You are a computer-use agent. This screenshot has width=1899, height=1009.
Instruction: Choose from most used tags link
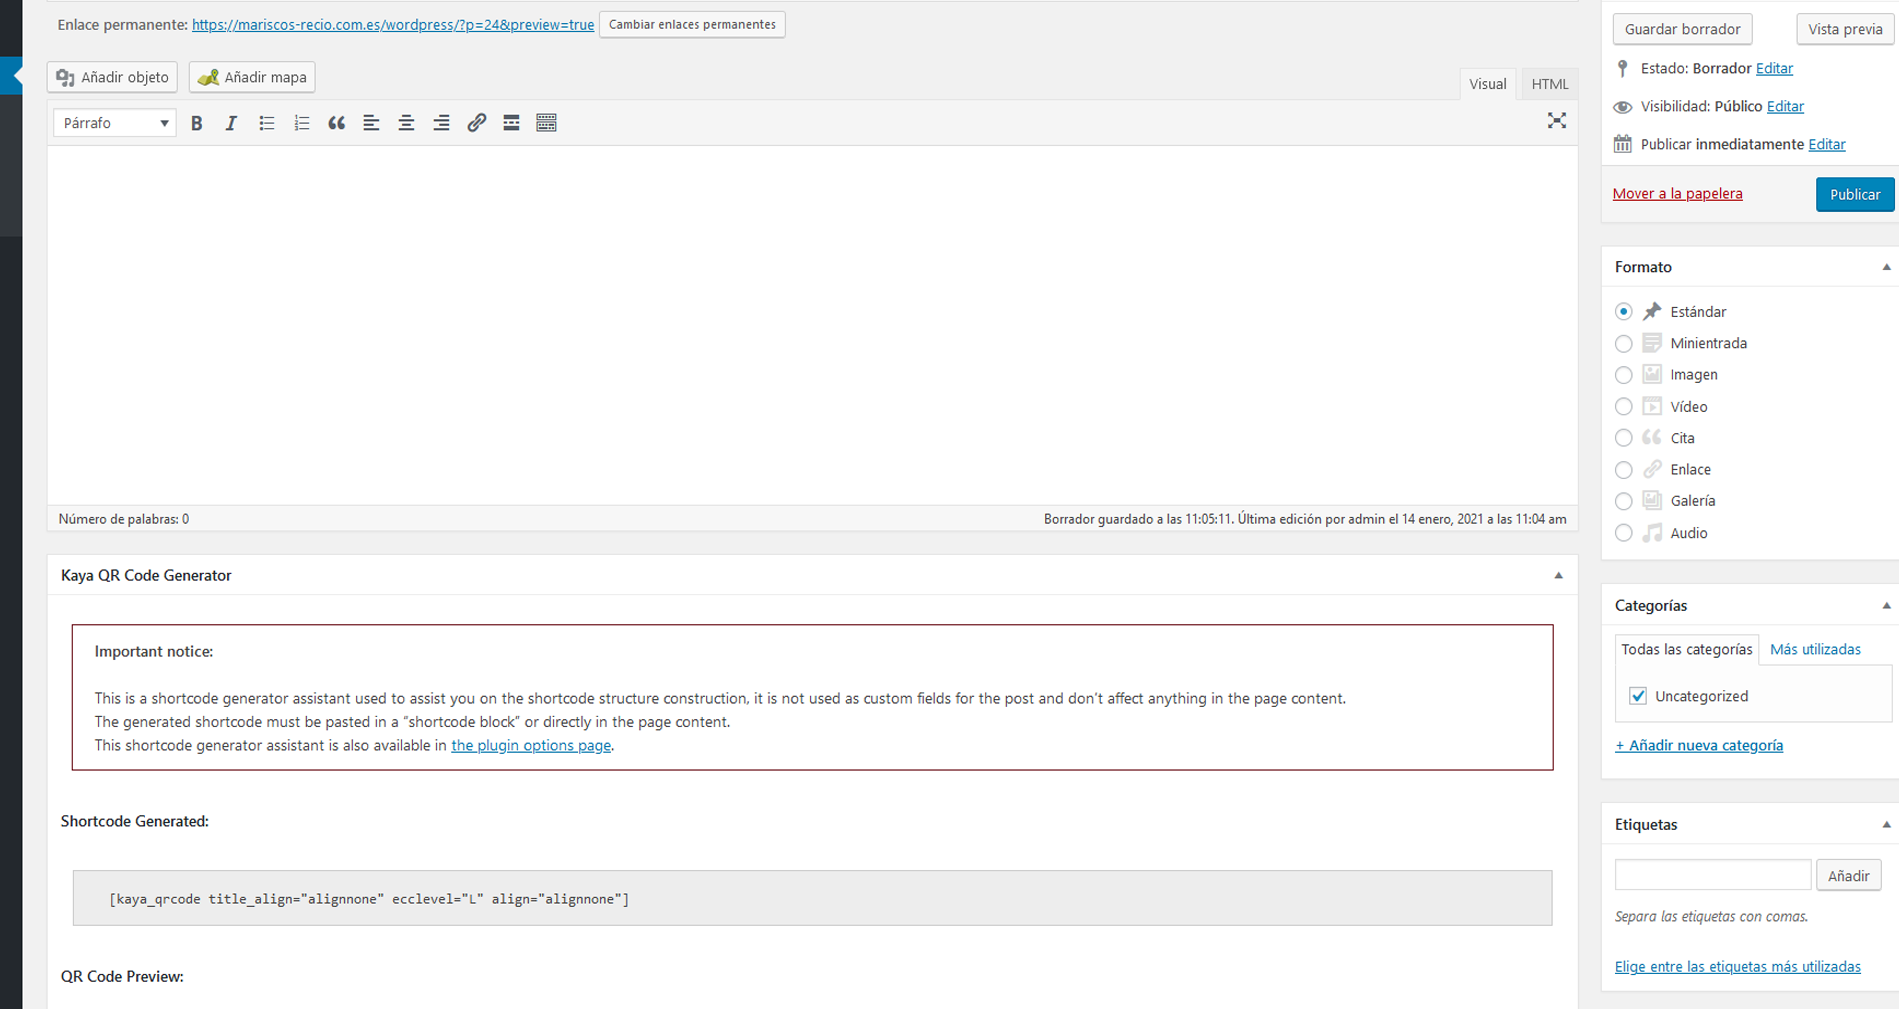[x=1737, y=966]
